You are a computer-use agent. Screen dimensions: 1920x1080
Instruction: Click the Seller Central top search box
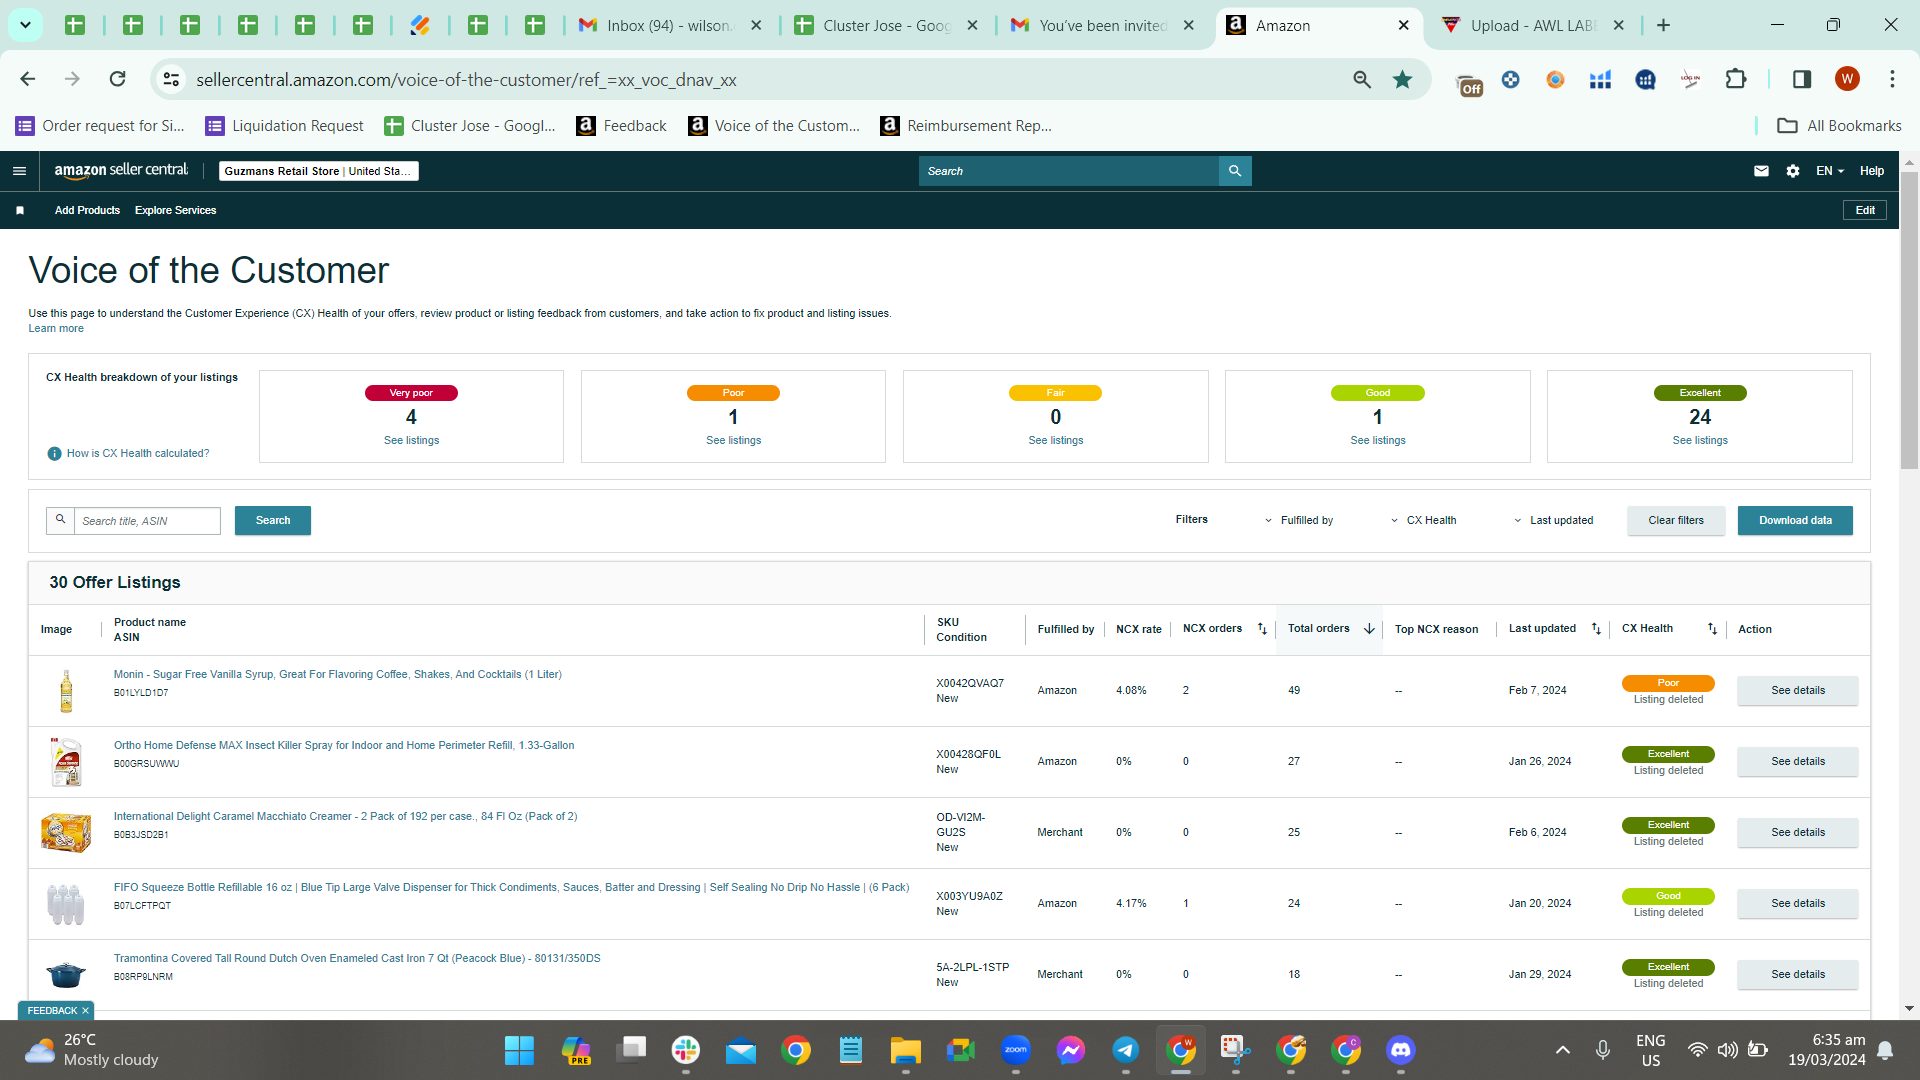[1069, 171]
